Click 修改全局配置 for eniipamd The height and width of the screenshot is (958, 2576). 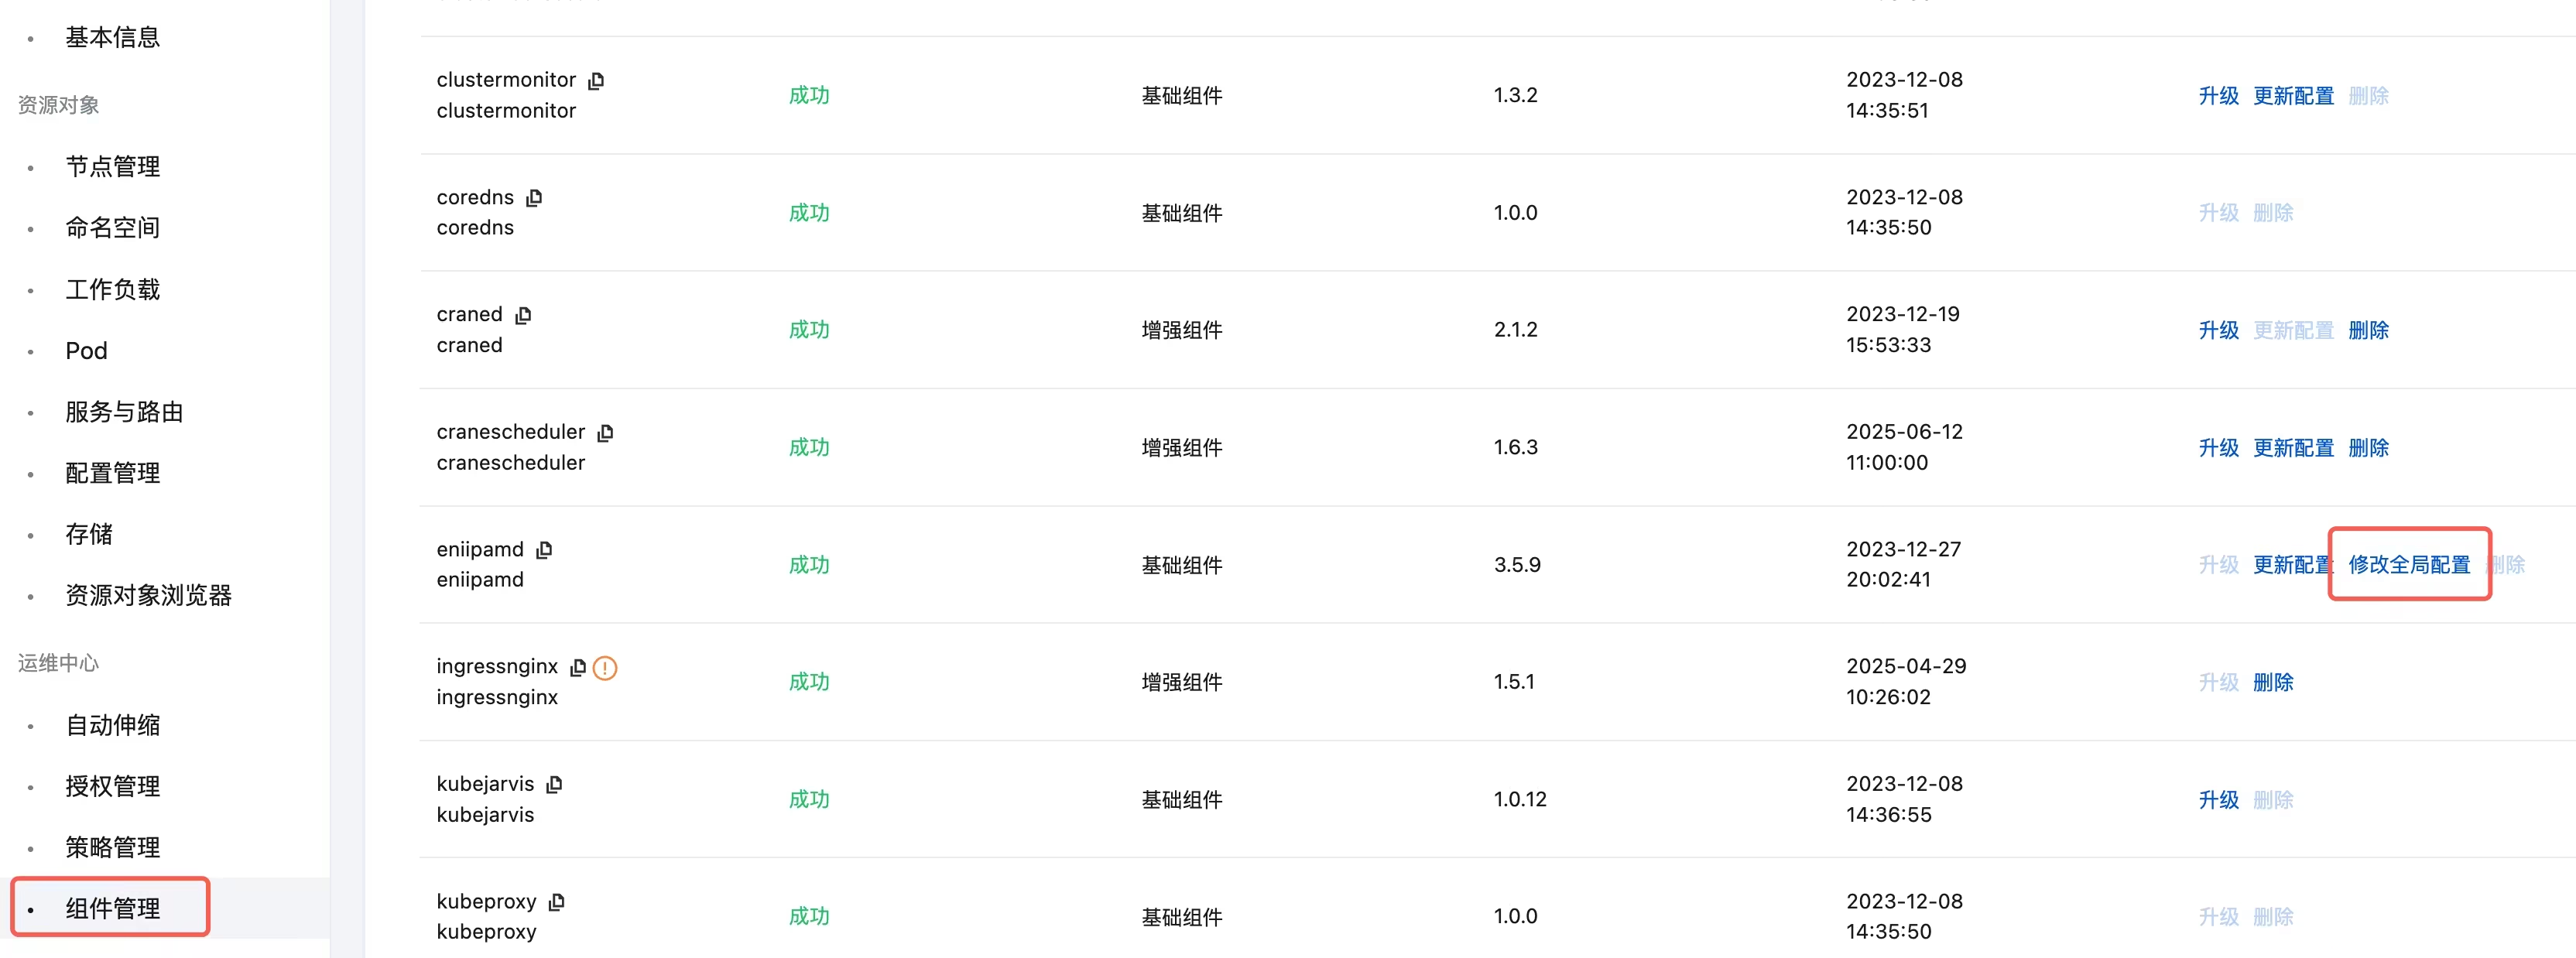tap(2409, 565)
